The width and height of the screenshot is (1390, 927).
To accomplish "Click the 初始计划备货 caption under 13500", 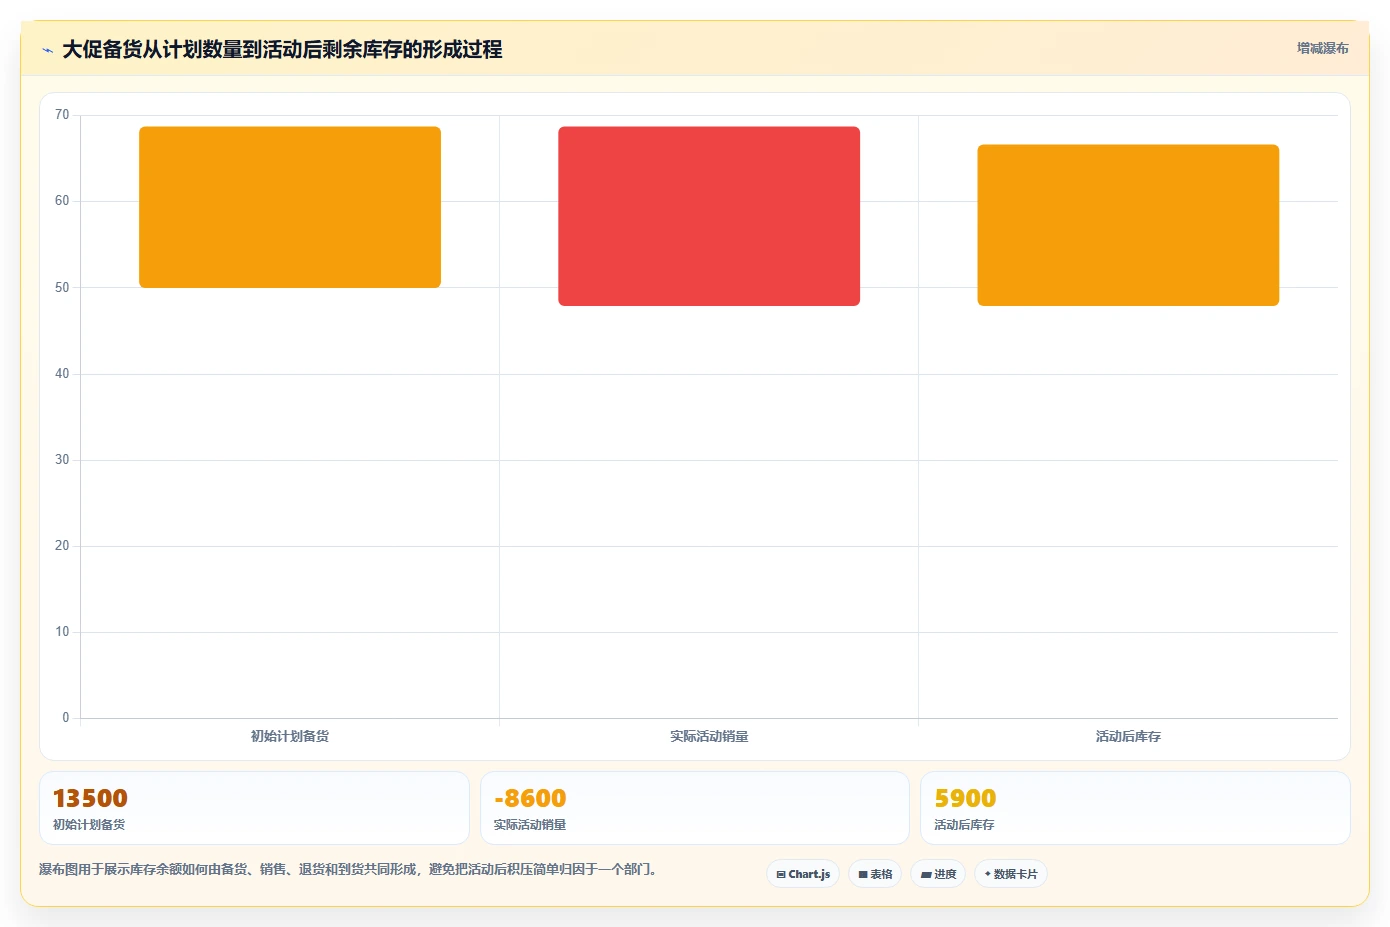I will 89,825.
